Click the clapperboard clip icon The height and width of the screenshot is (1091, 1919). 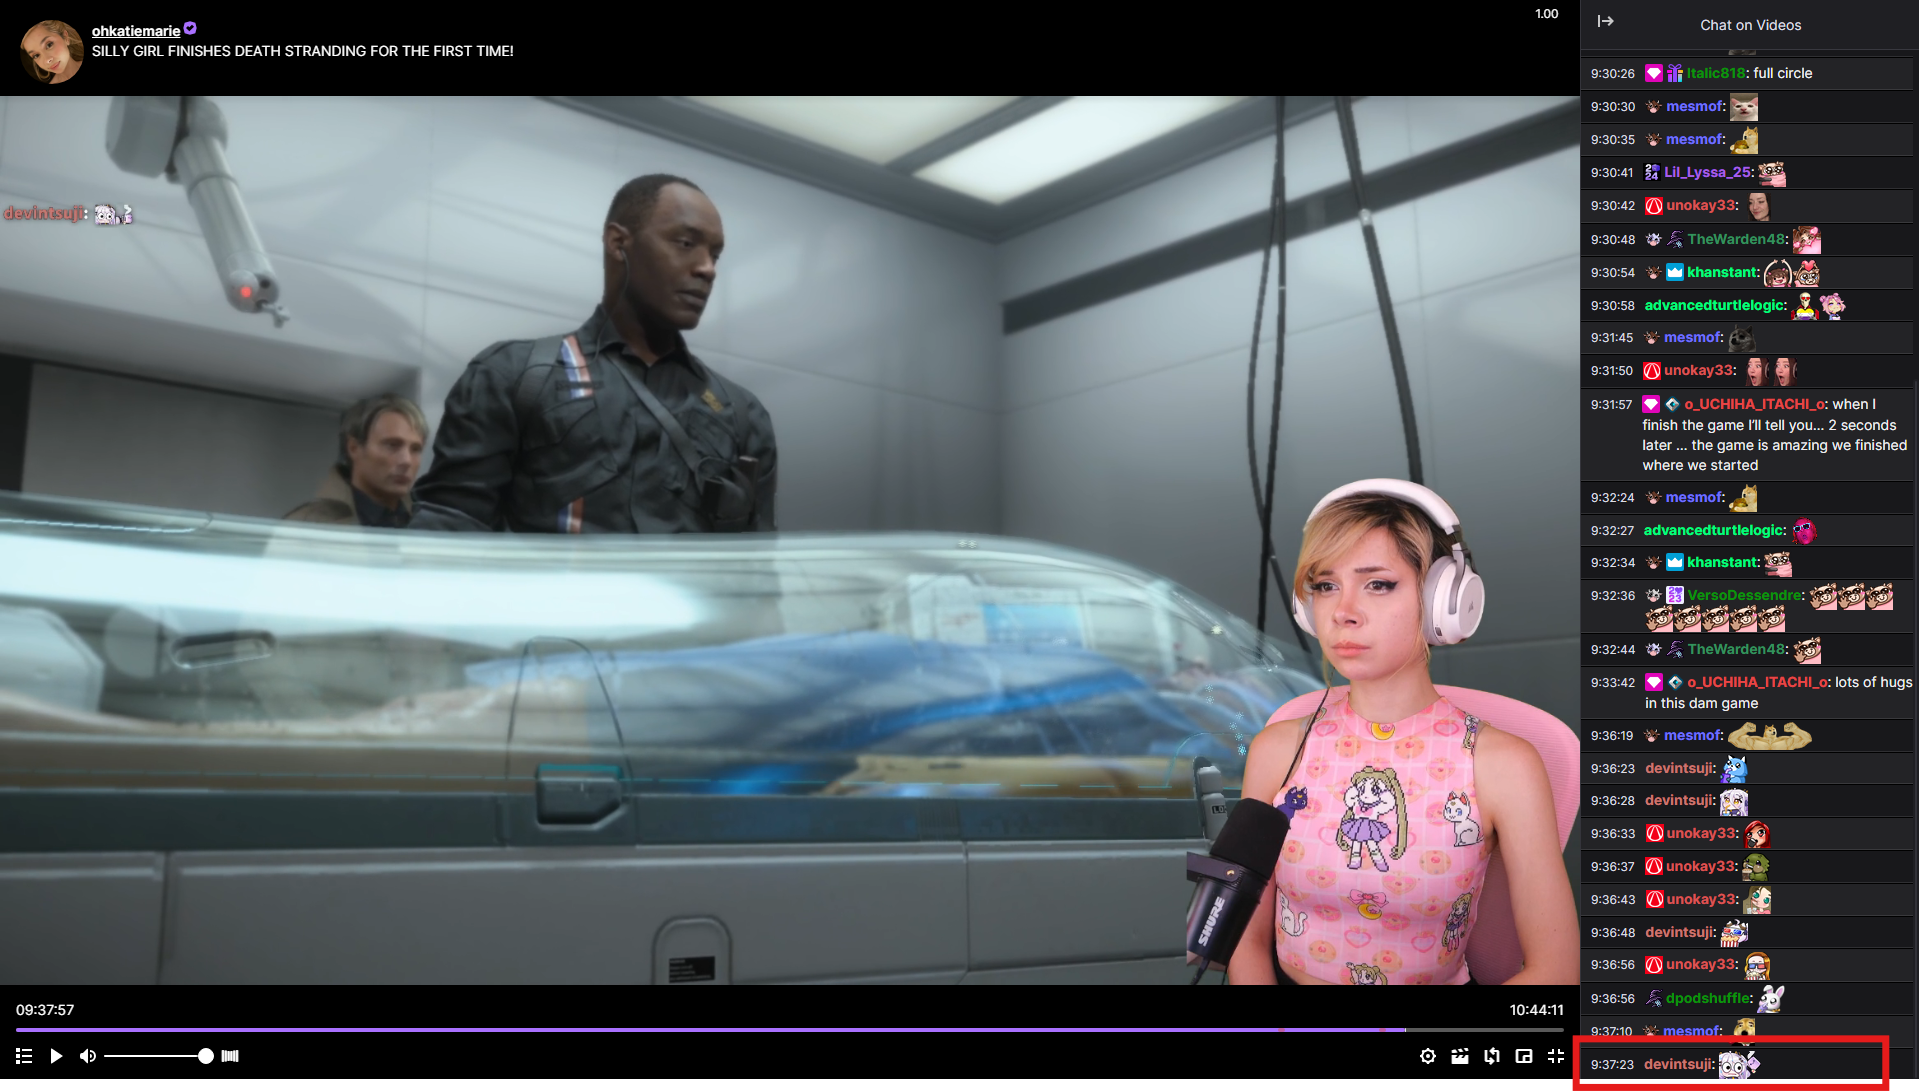pos(1460,1056)
